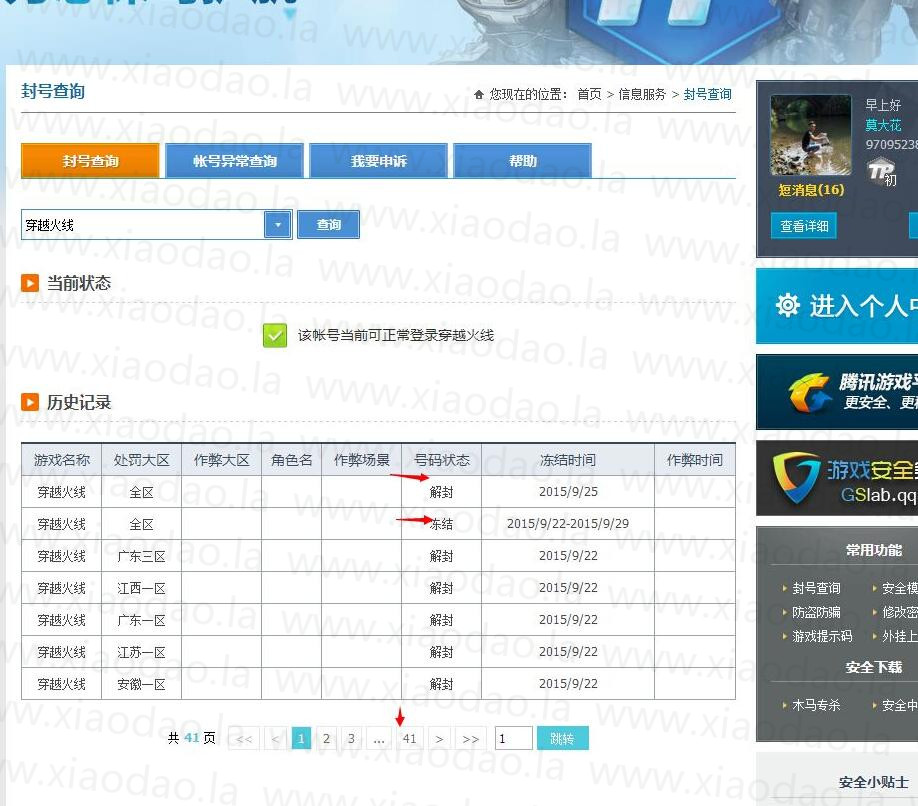This screenshot has height=806, width=918.
Task: Click 封号查询 breadcrumb link
Action: 707,94
